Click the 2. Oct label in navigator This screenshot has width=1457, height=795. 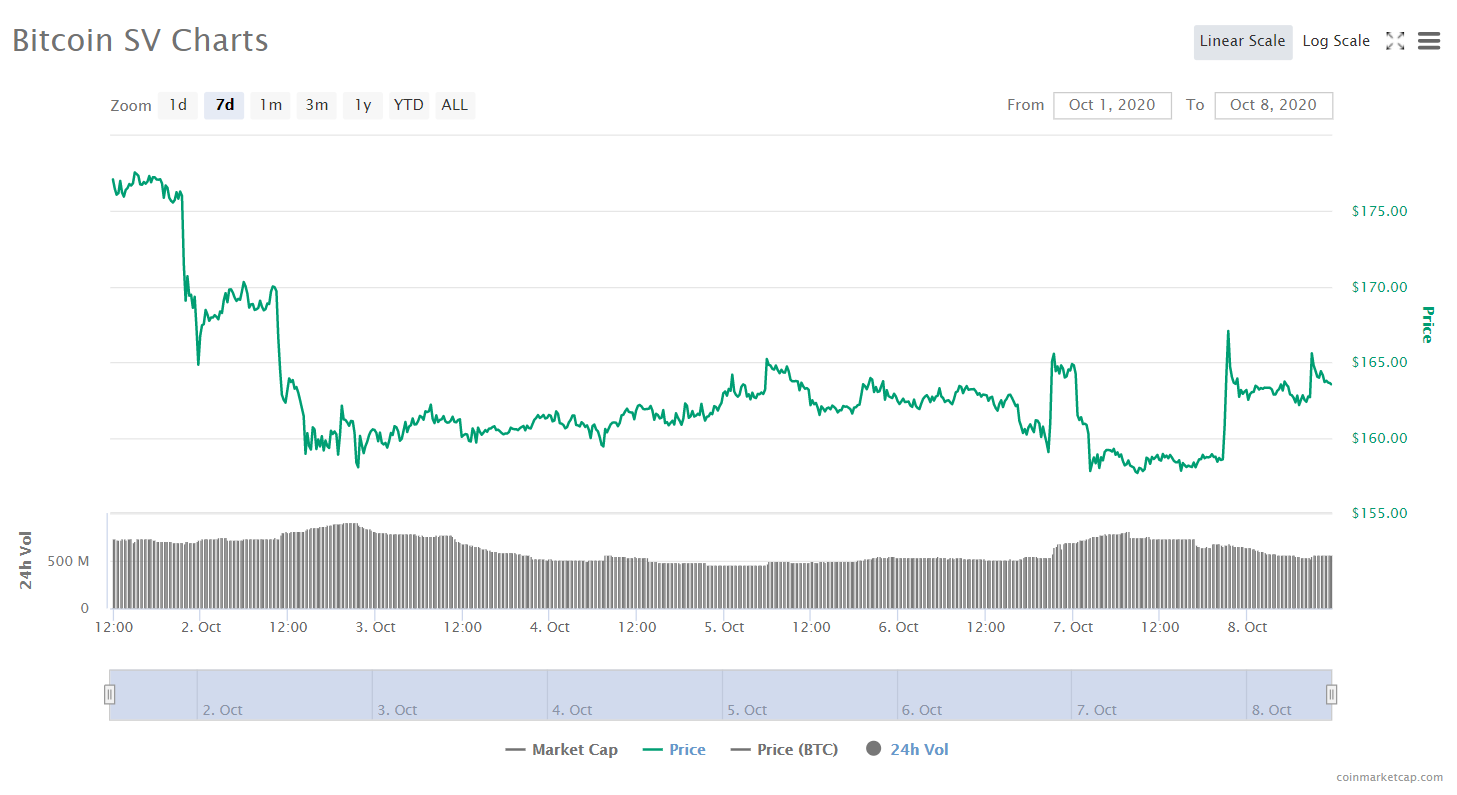(222, 710)
